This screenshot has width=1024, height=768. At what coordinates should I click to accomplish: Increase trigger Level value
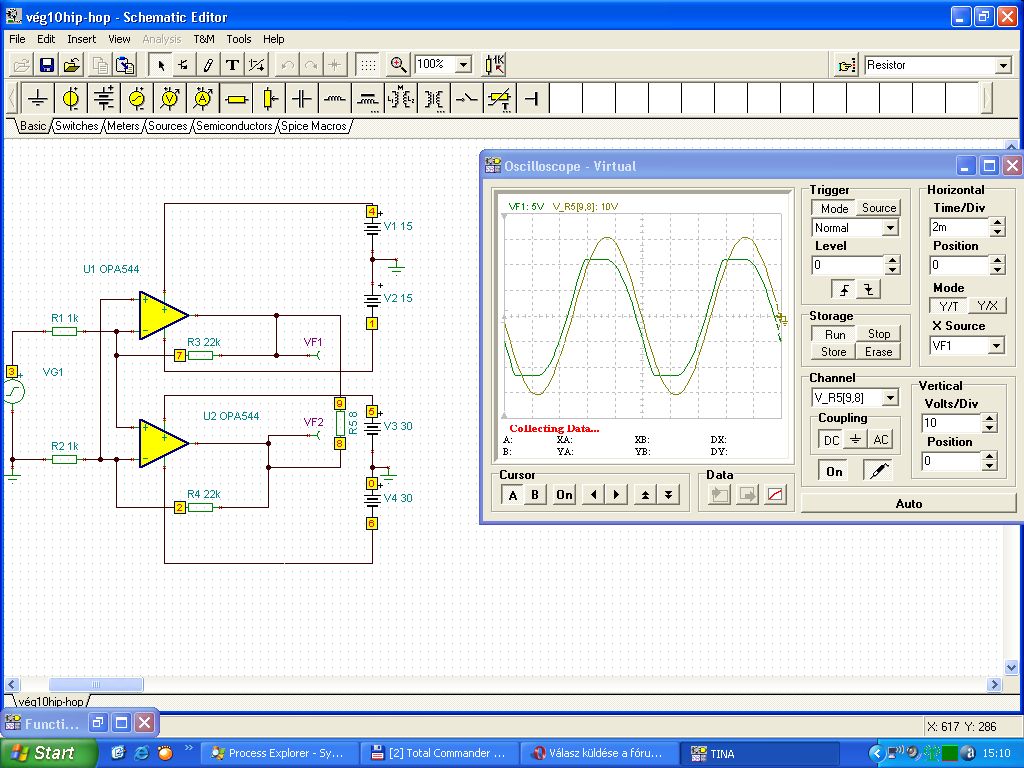tap(893, 261)
